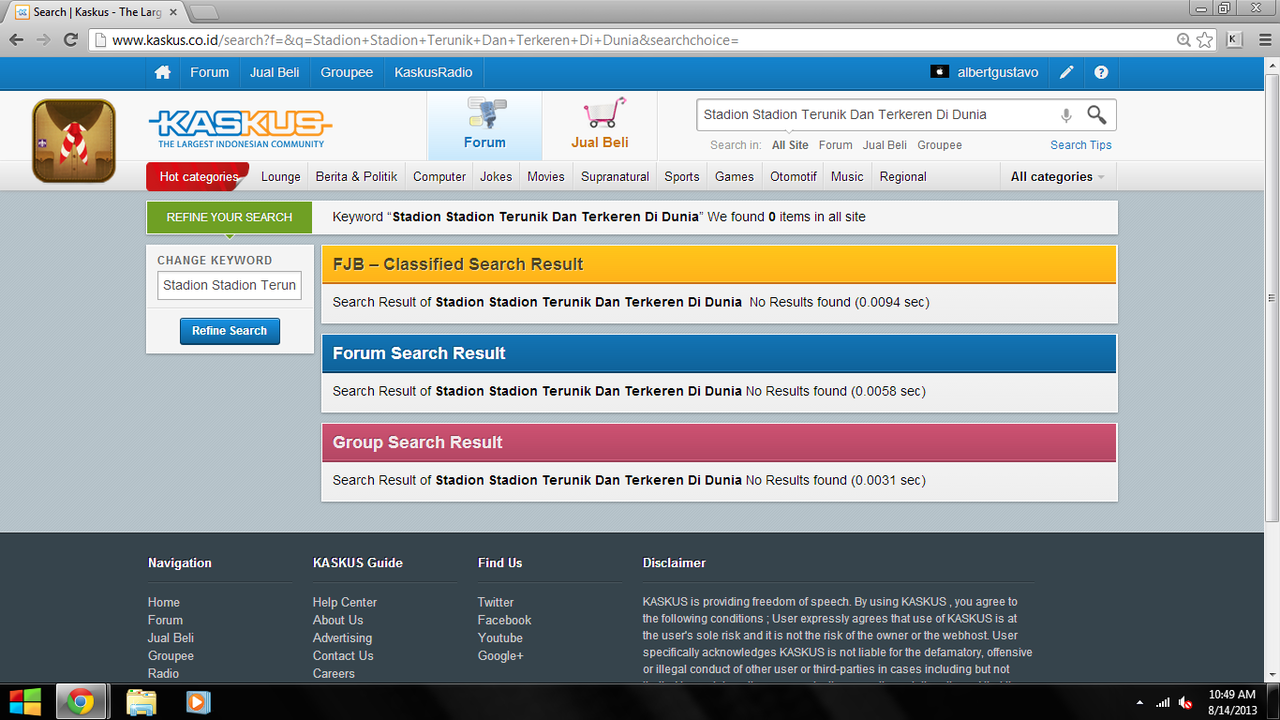Set search scope to Groupee

pos(940,145)
